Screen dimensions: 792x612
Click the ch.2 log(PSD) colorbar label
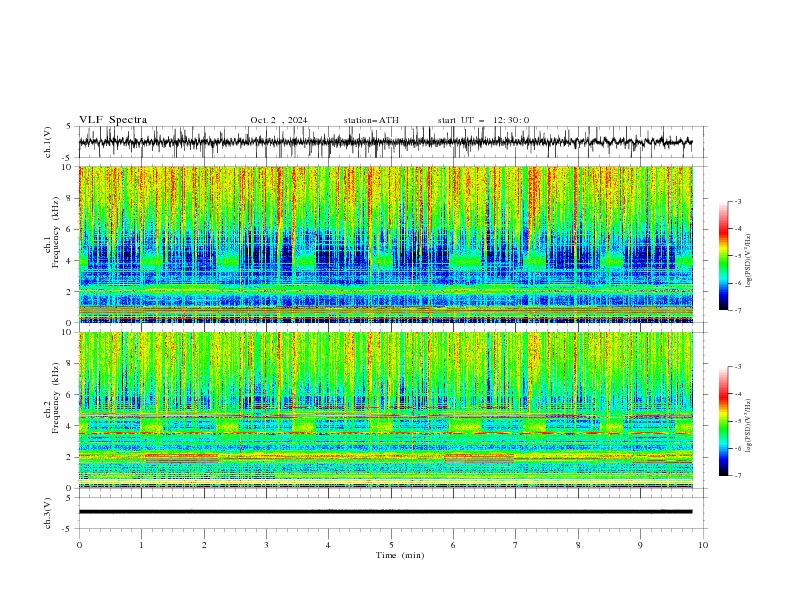point(748,426)
